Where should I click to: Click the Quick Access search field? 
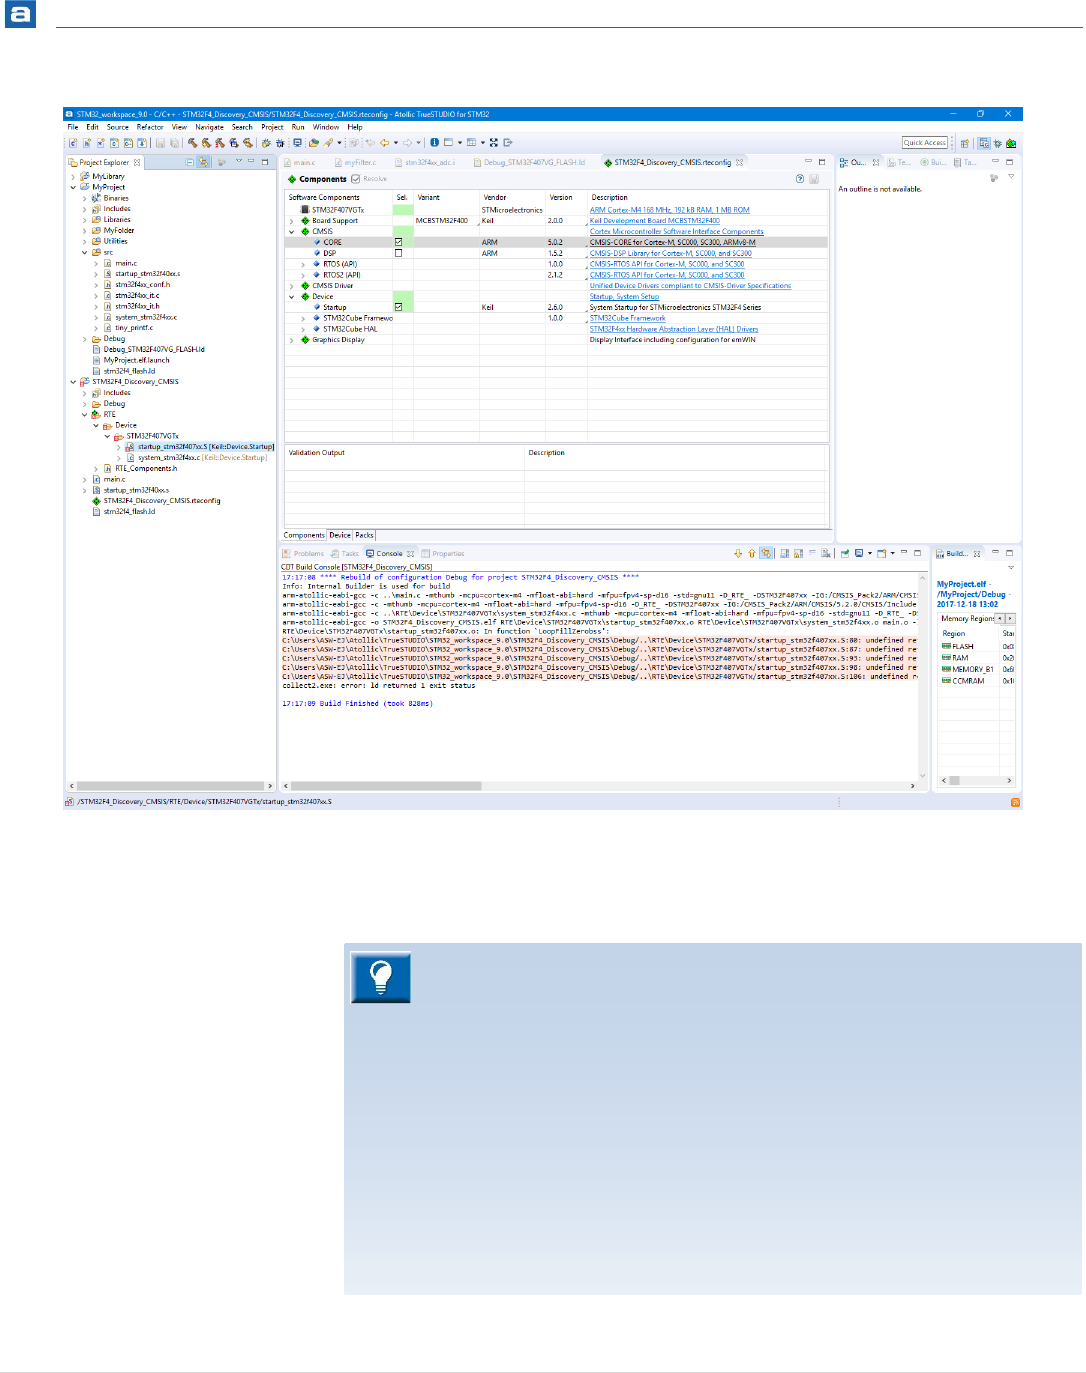click(925, 143)
